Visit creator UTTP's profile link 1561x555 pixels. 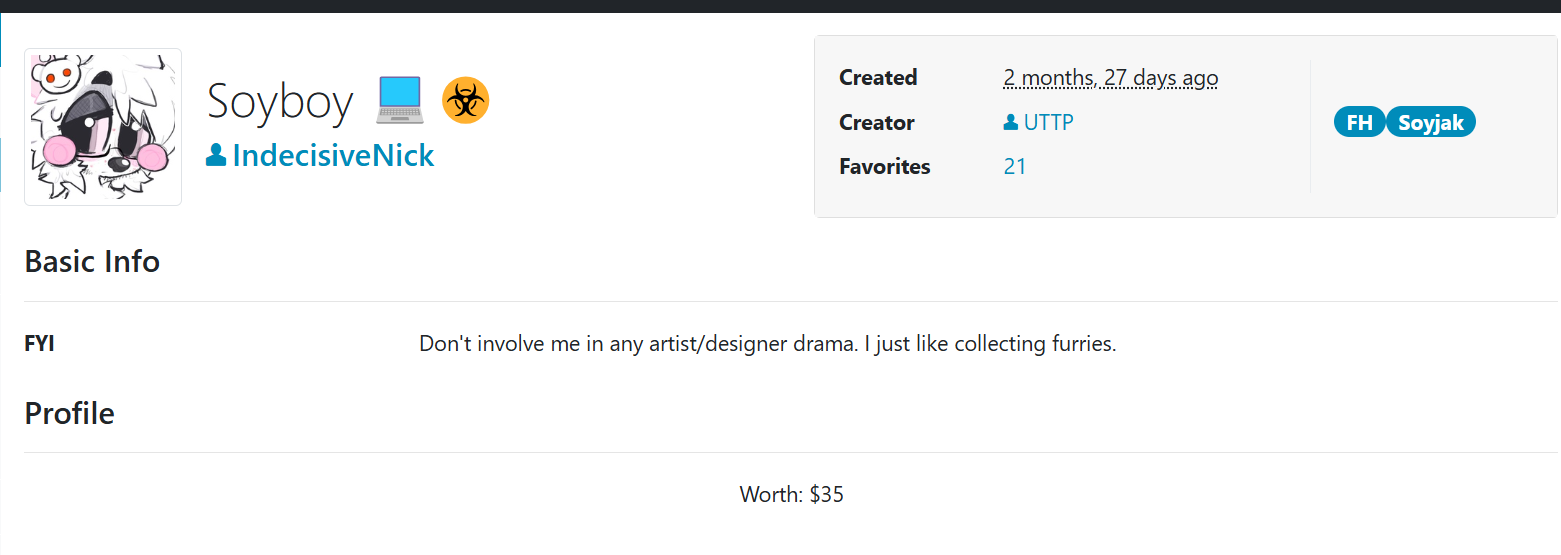[x=1048, y=122]
